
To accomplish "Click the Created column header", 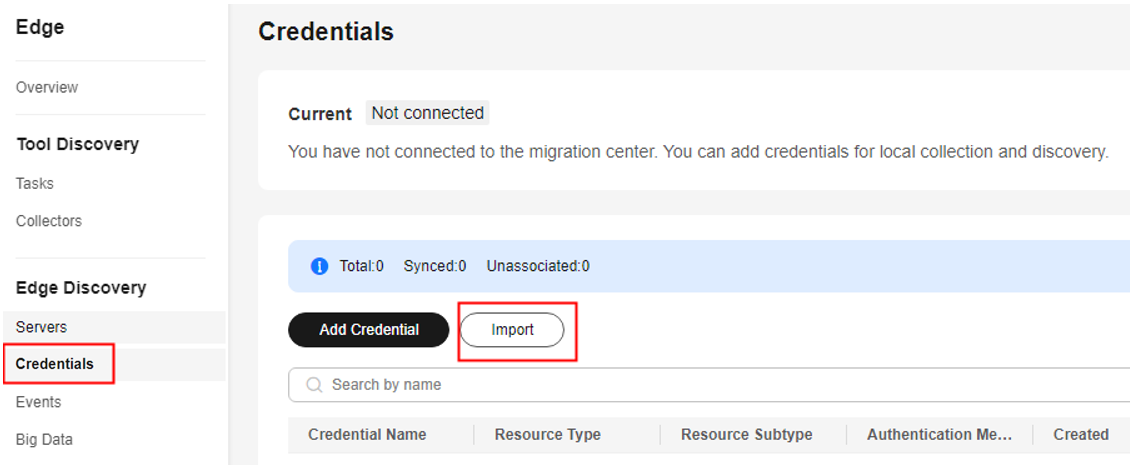I will coord(1081,435).
